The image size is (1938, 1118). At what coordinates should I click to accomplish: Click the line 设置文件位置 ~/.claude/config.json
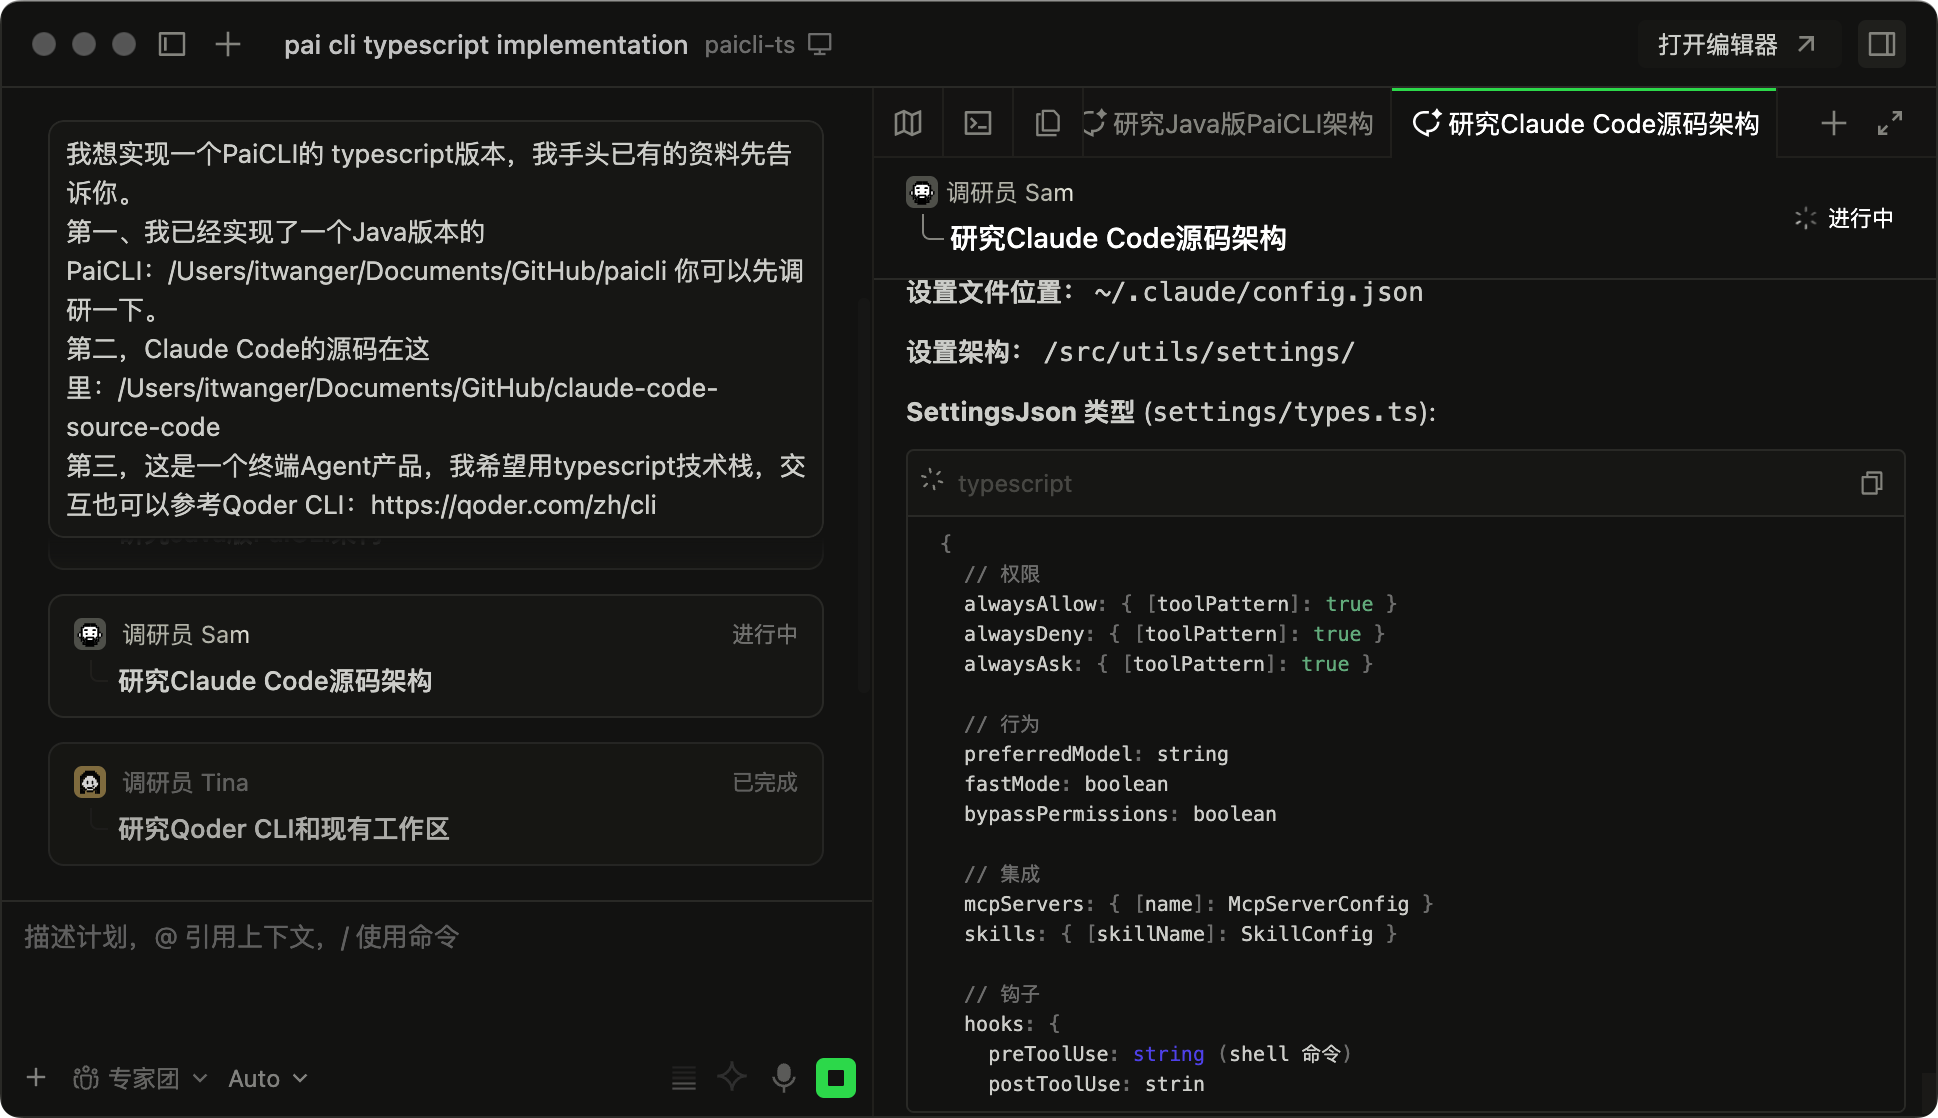click(1165, 292)
